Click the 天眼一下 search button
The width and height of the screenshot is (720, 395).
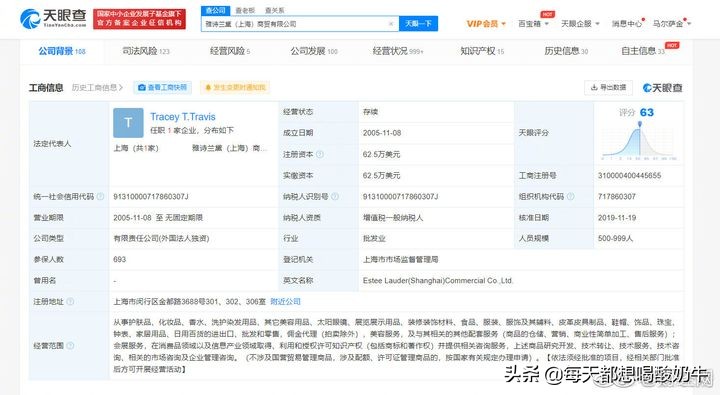pos(418,23)
